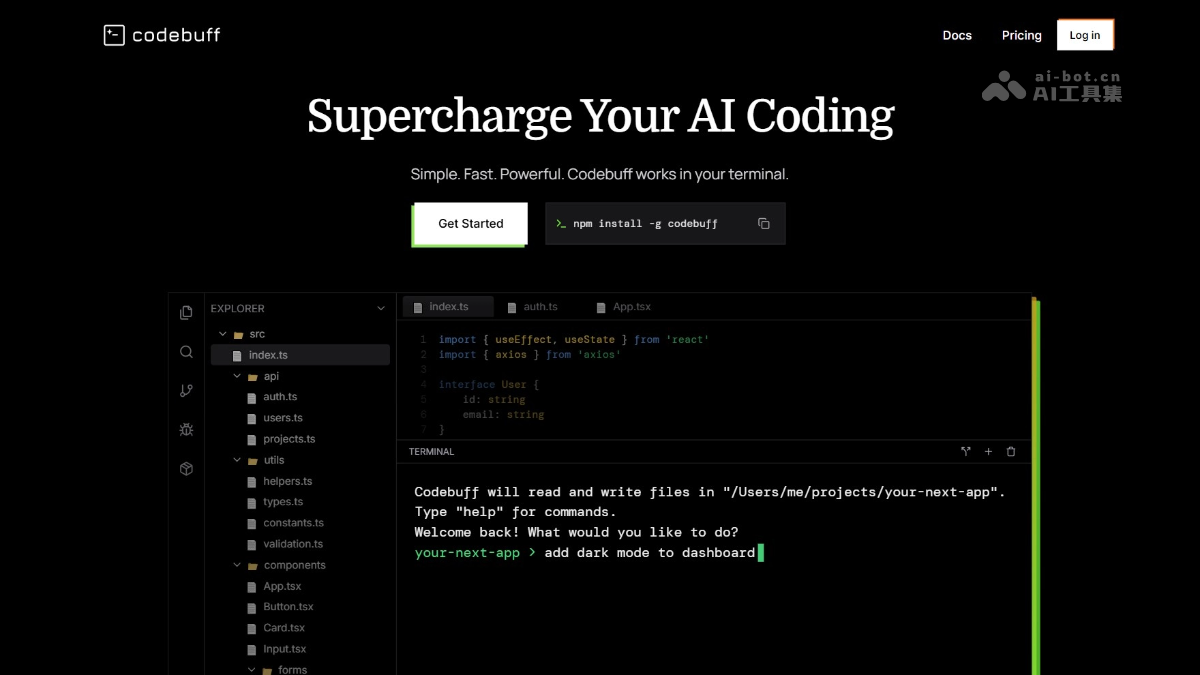
Task: Open the Pricing page
Action: click(1021, 35)
